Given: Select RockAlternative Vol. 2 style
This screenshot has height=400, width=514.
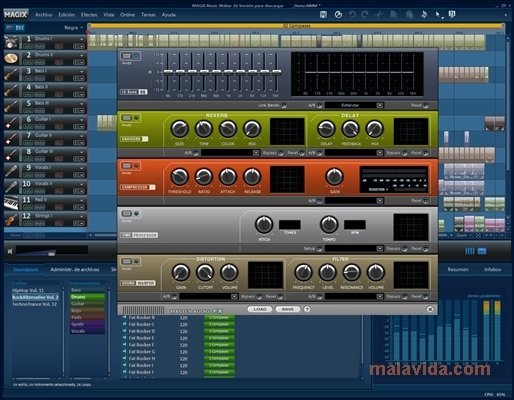Looking at the screenshot, I should [35, 297].
